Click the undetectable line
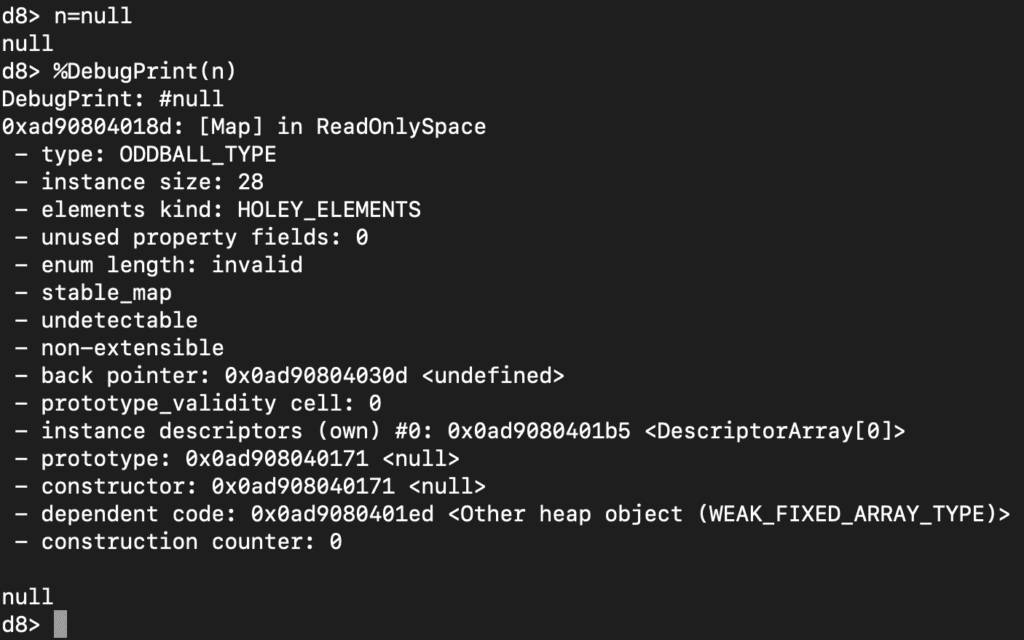Image resolution: width=1024 pixels, height=640 pixels. [119, 321]
